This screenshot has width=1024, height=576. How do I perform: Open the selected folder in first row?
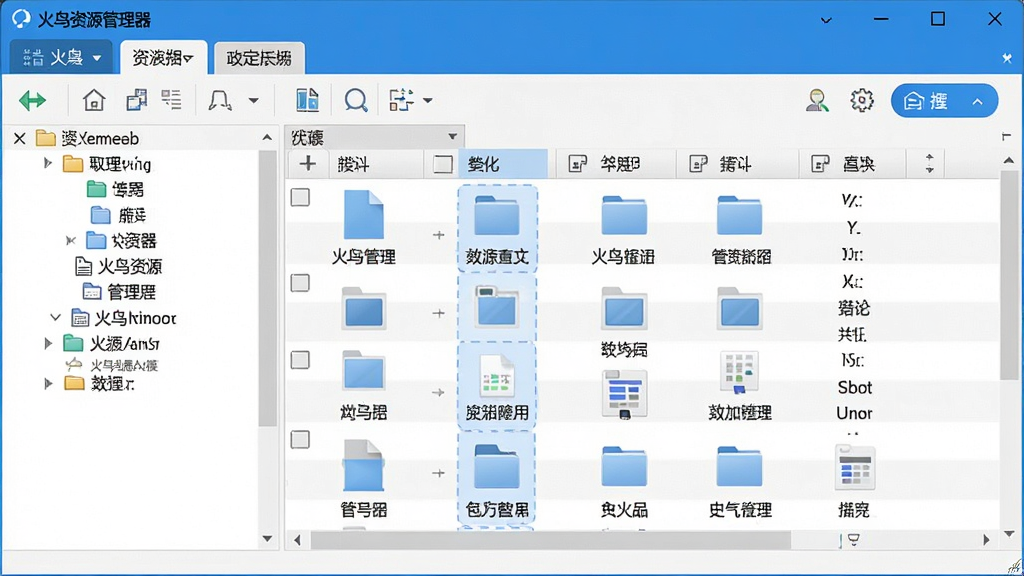[497, 215]
